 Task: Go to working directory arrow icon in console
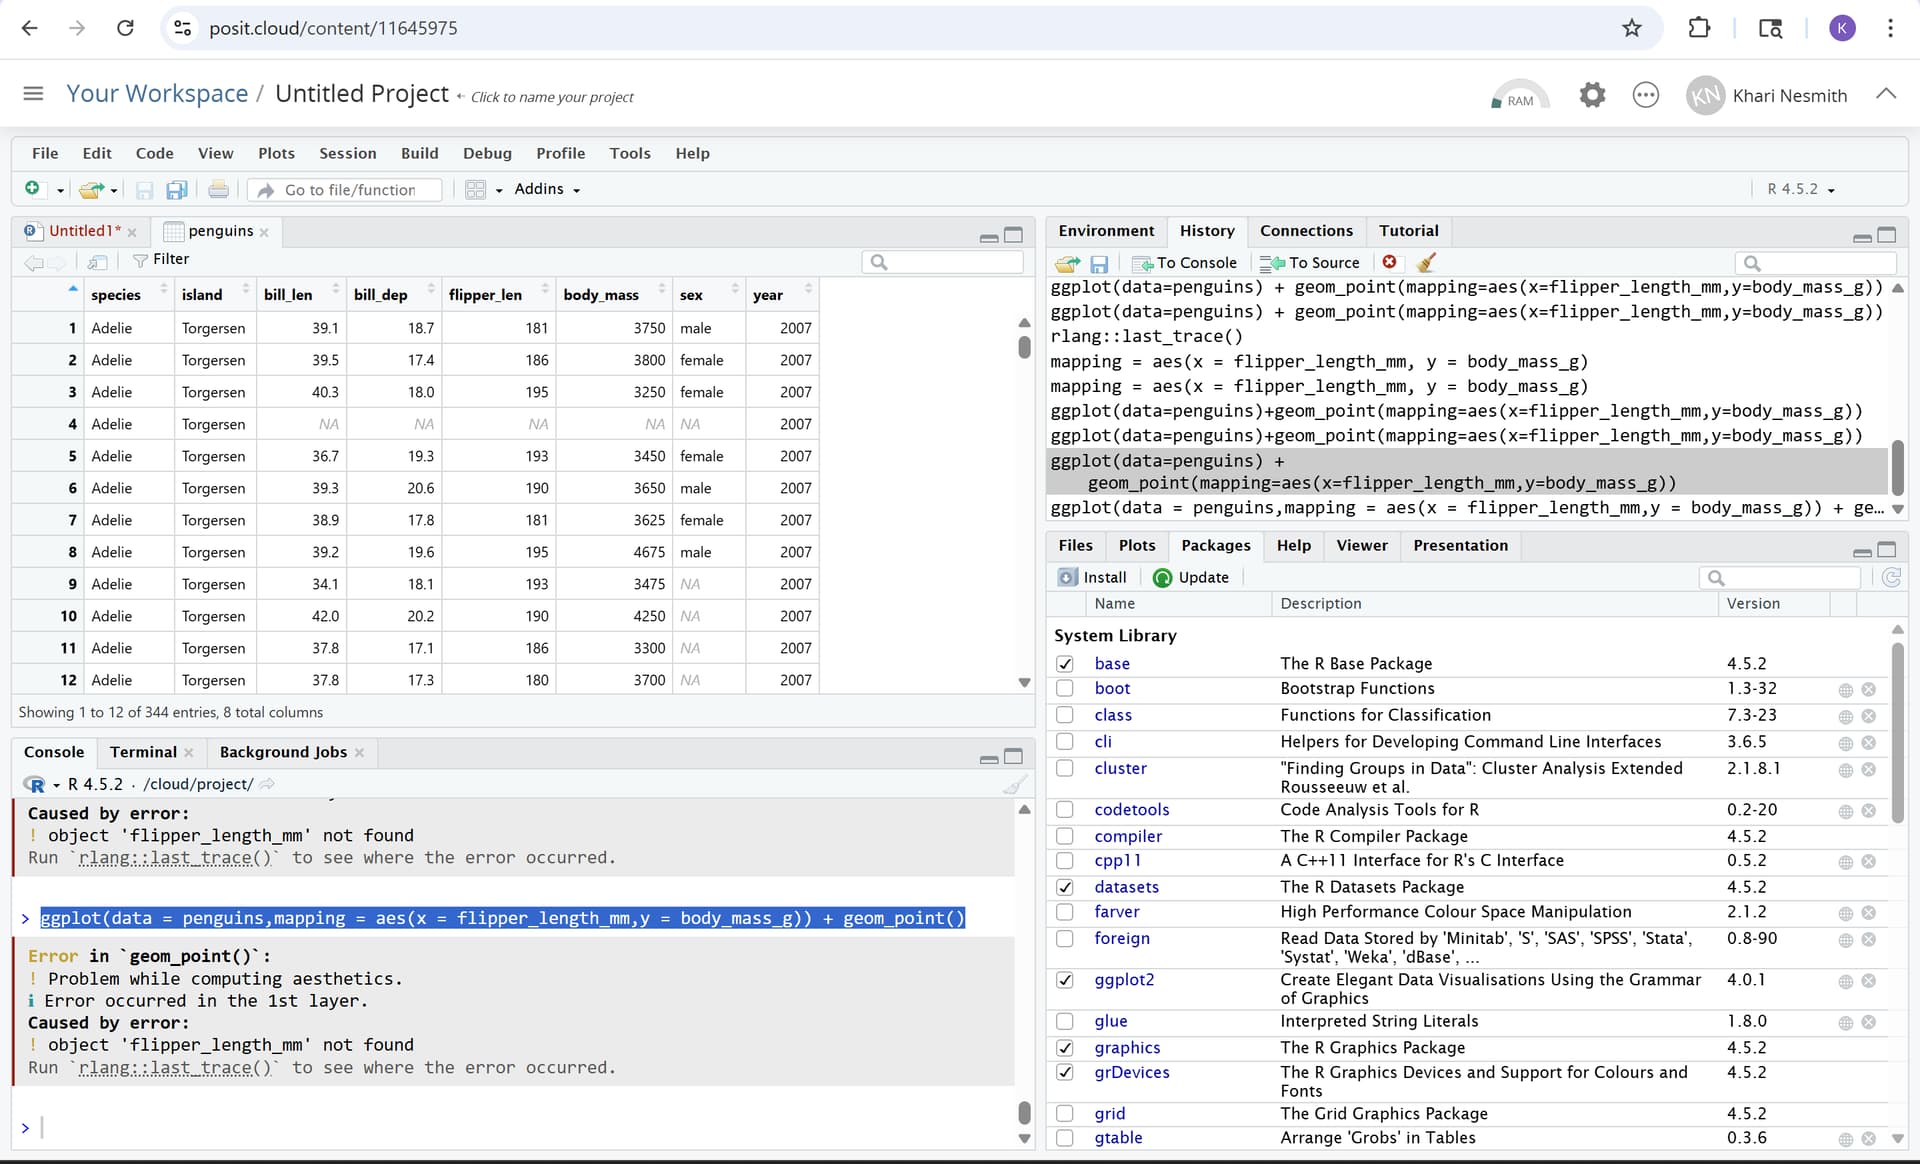(267, 784)
